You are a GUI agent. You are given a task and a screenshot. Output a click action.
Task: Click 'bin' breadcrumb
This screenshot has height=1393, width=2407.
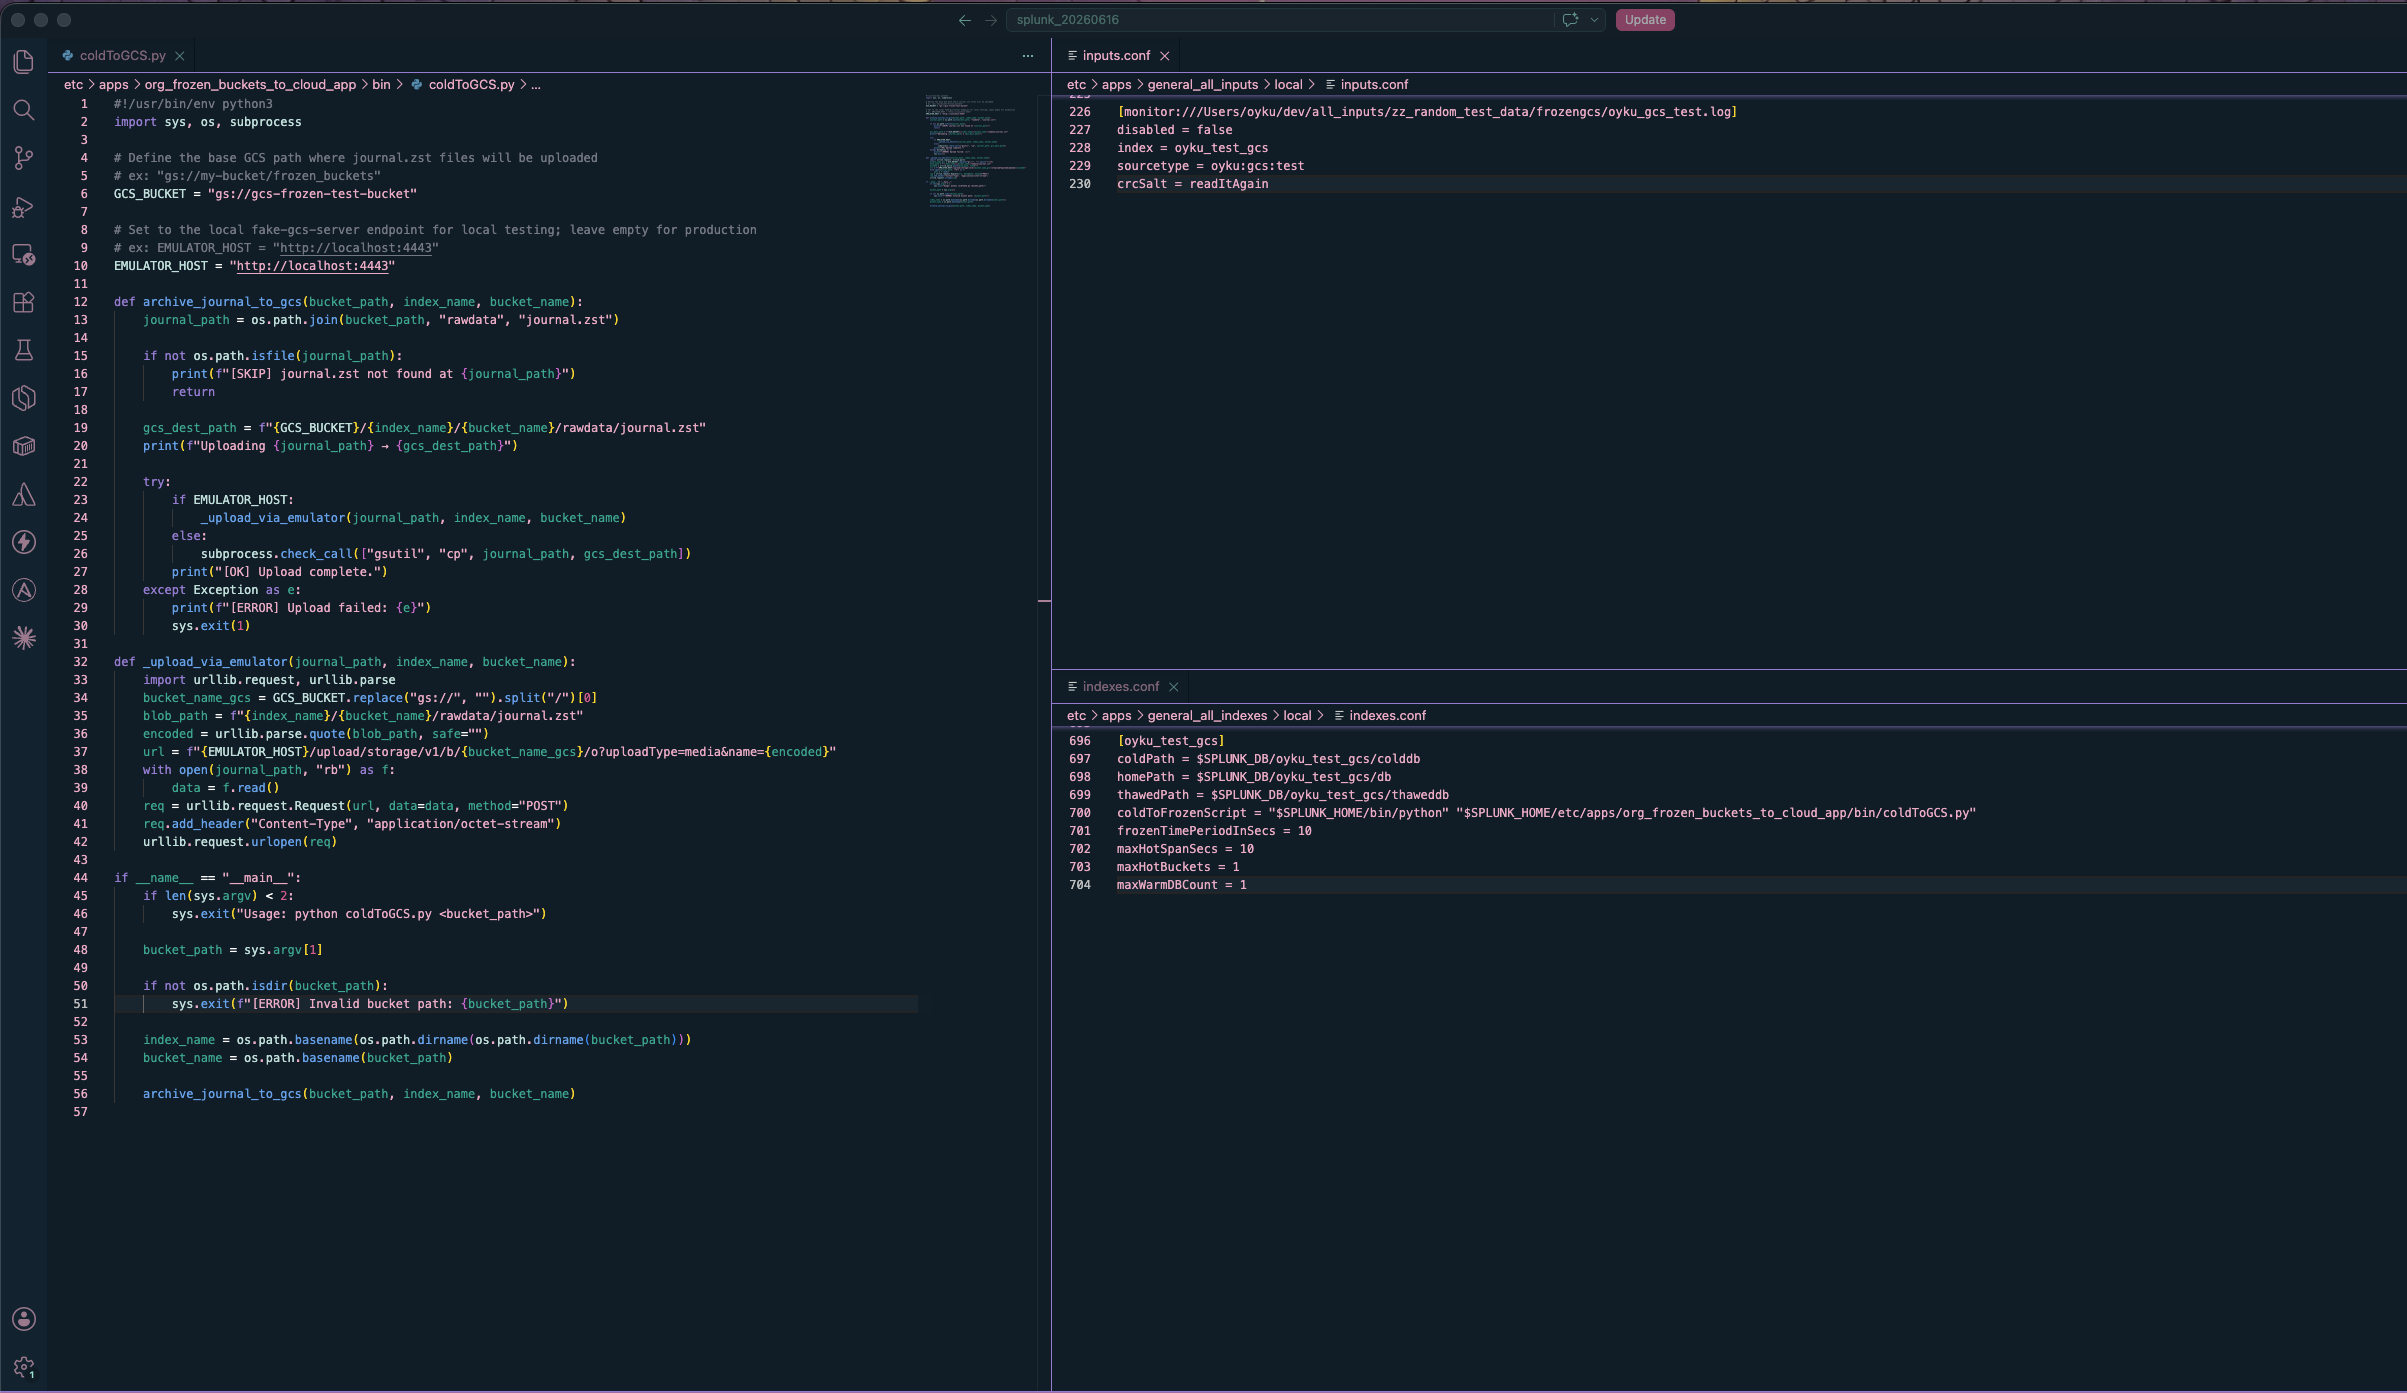(x=381, y=85)
